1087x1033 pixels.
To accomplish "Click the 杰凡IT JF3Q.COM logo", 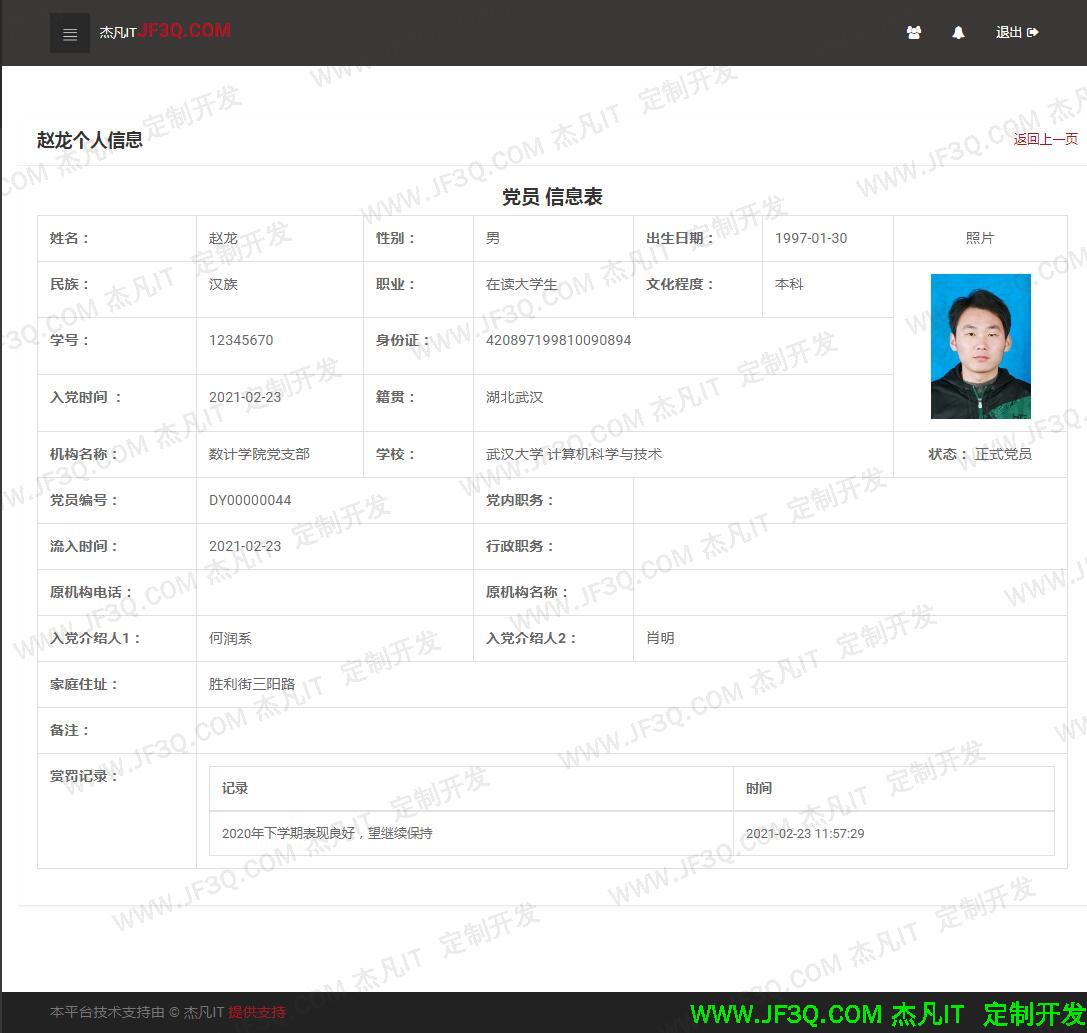I will coord(164,31).
